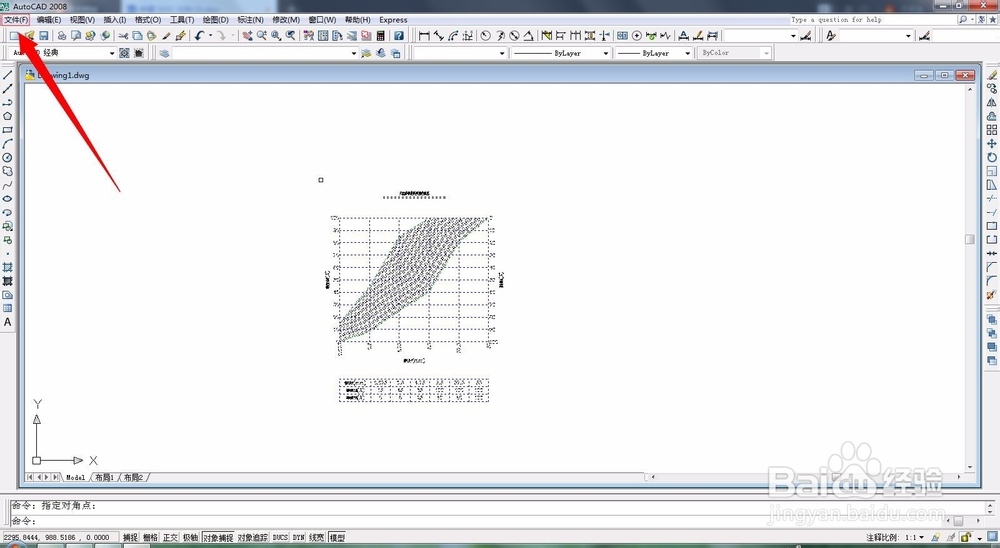
Task: Toggle 线宽 lineweight display
Action: pos(317,538)
